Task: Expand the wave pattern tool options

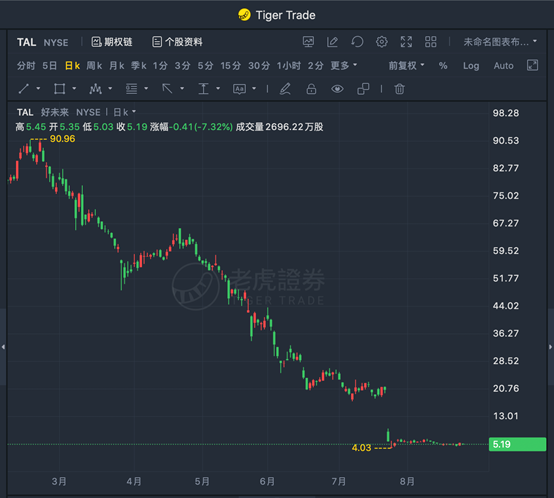Action: [x=110, y=89]
